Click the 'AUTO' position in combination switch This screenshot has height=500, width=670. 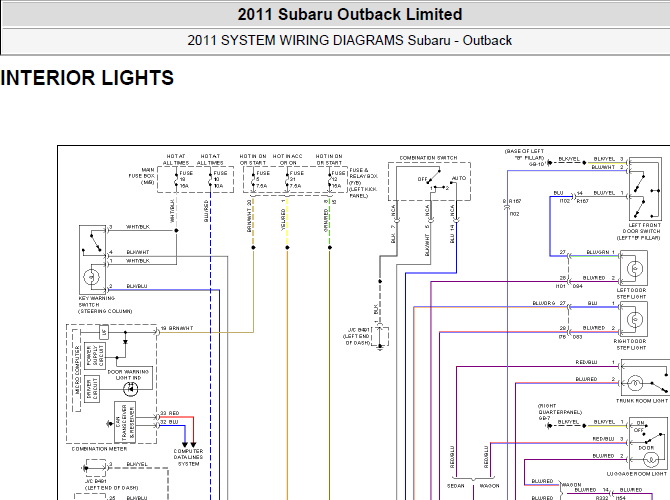pos(459,178)
